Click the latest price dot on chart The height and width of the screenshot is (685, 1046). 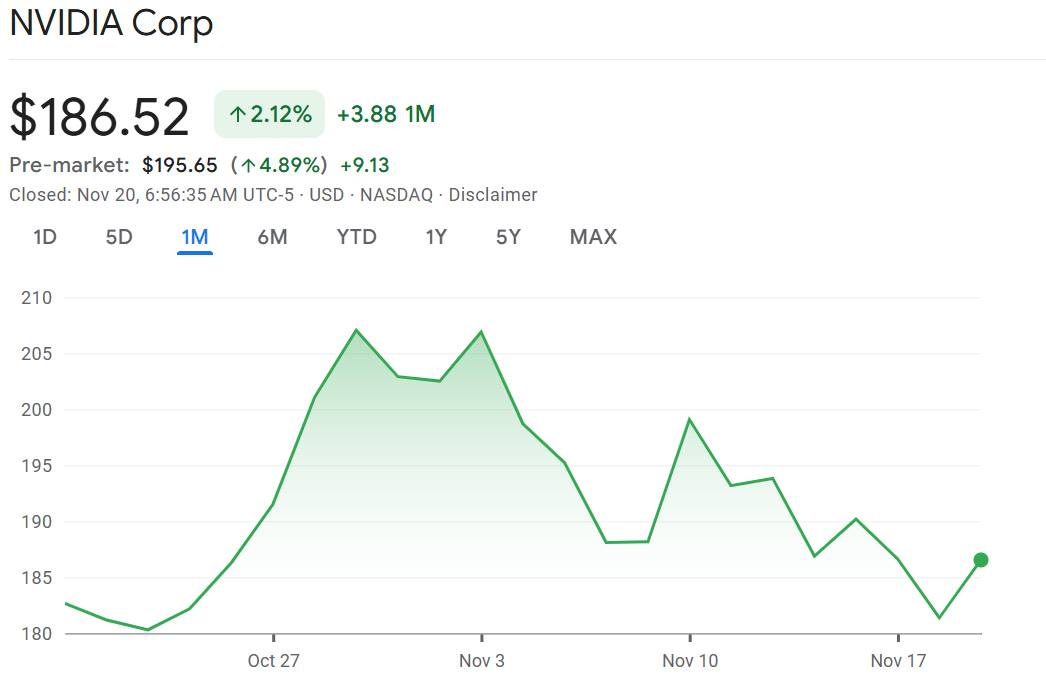point(979,561)
